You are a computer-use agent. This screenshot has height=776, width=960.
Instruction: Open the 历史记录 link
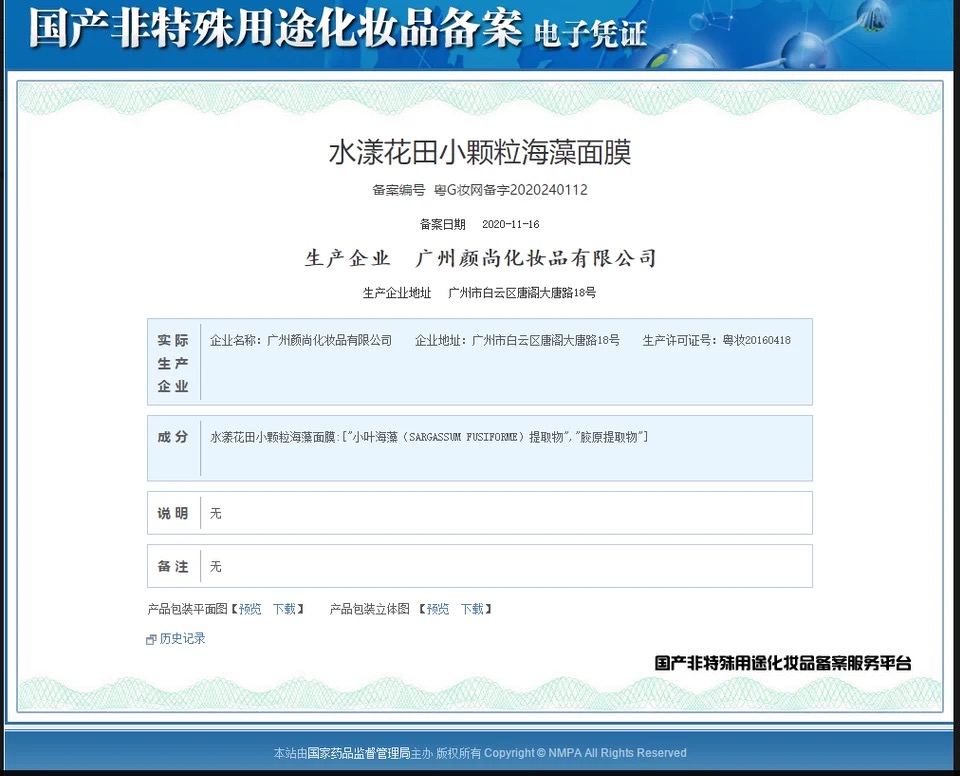click(x=182, y=638)
